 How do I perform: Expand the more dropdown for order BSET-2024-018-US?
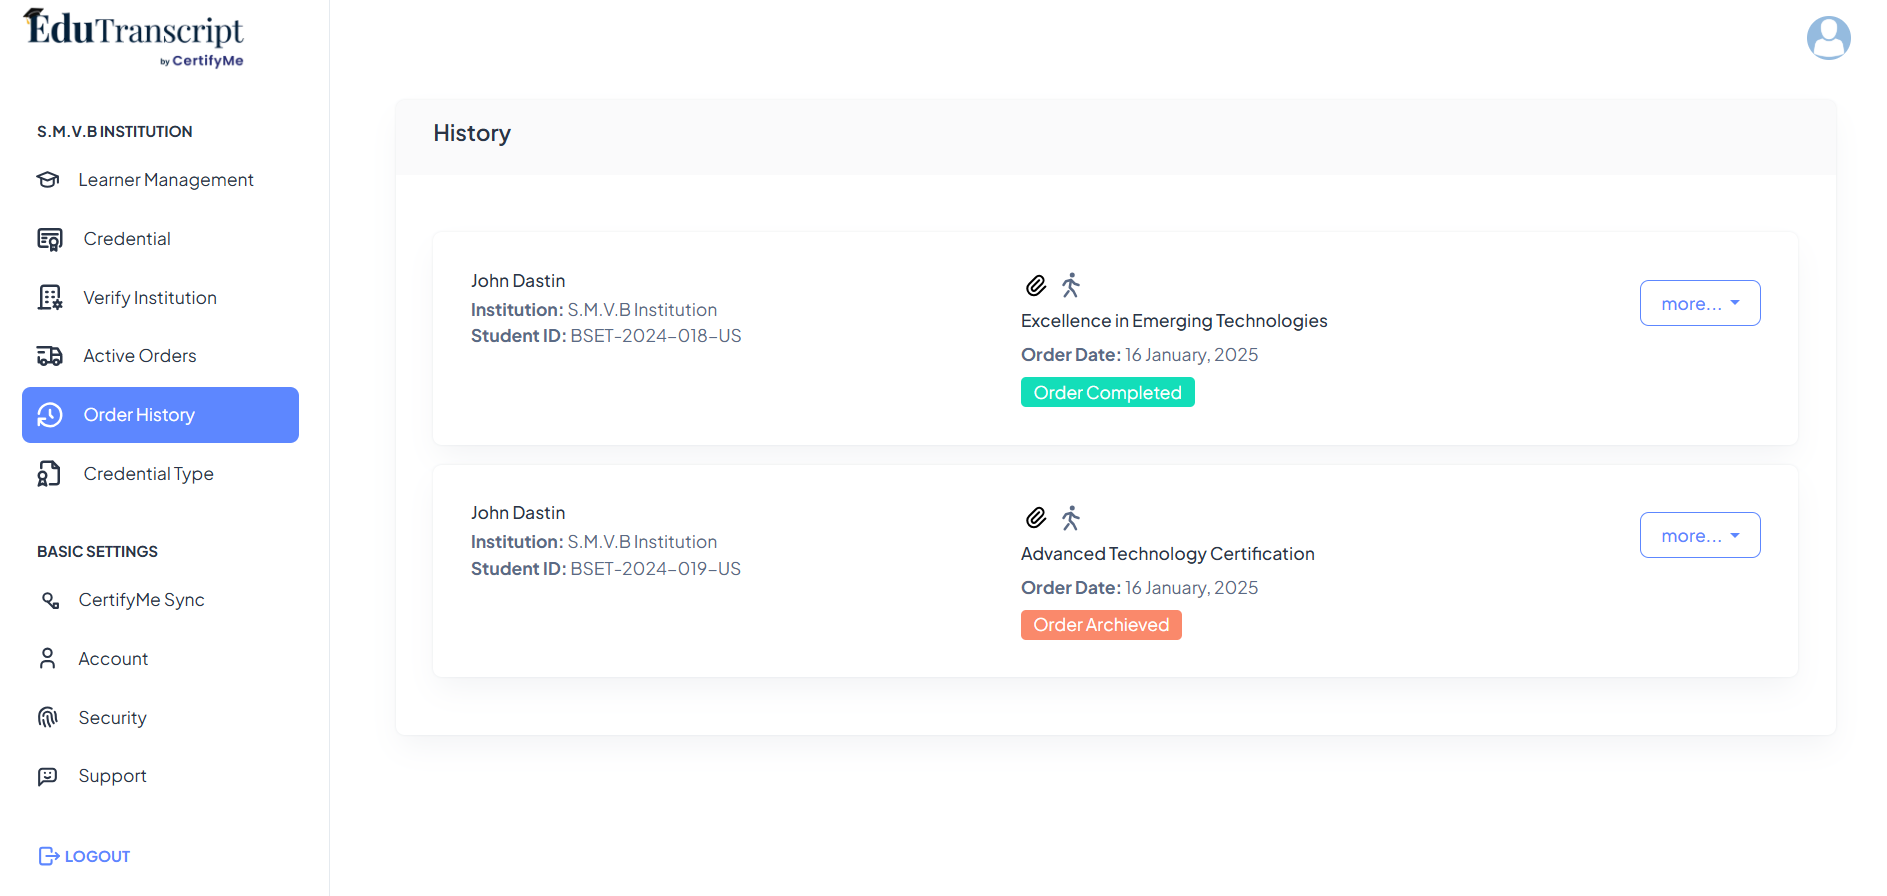[1700, 303]
